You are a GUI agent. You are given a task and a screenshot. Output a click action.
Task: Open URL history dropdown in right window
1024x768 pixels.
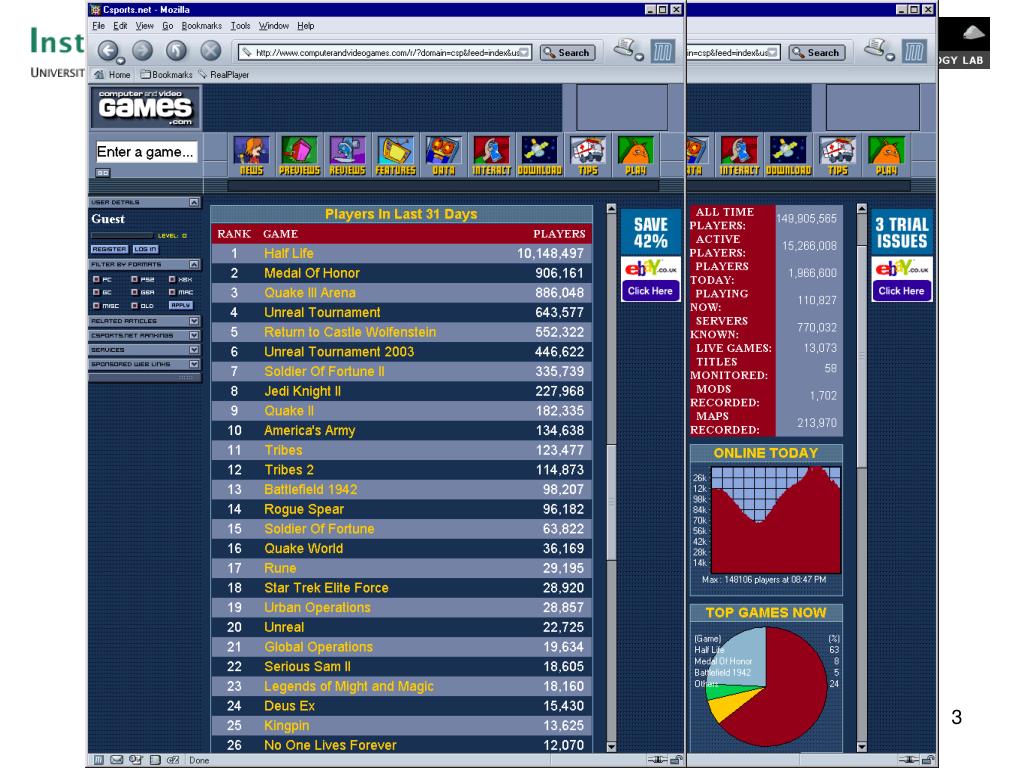point(773,53)
